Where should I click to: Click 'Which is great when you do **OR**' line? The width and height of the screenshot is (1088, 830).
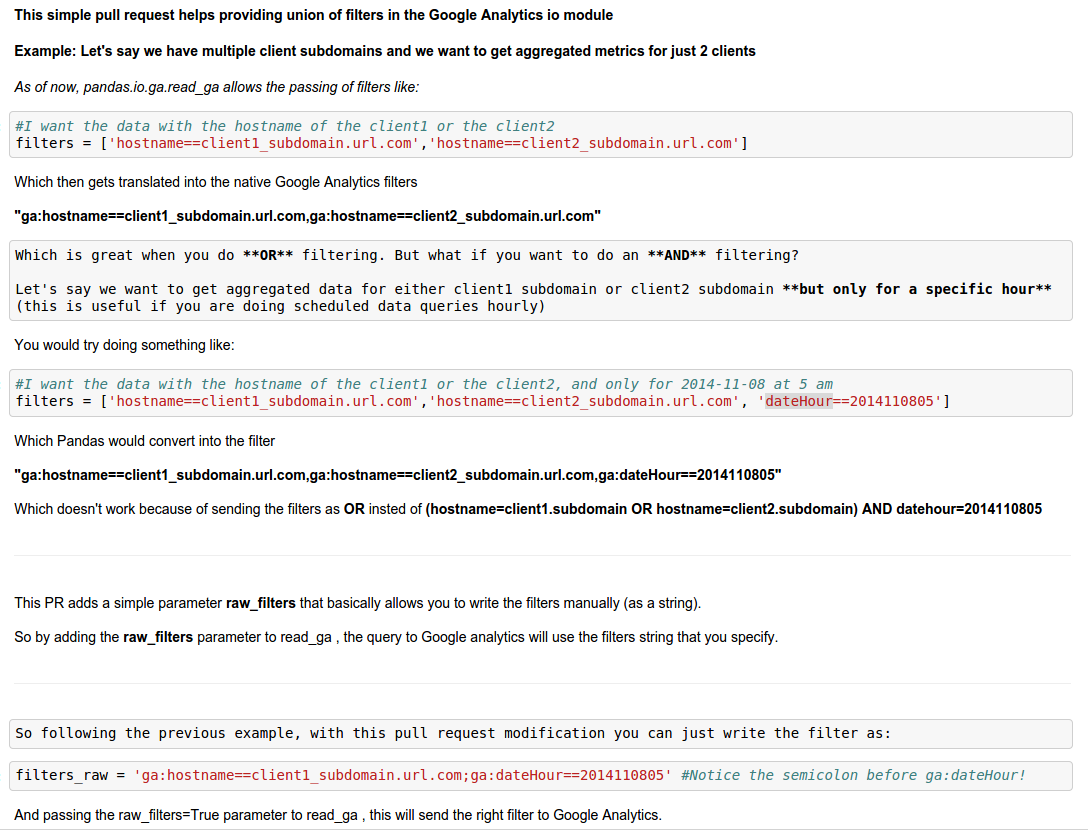(x=407, y=255)
